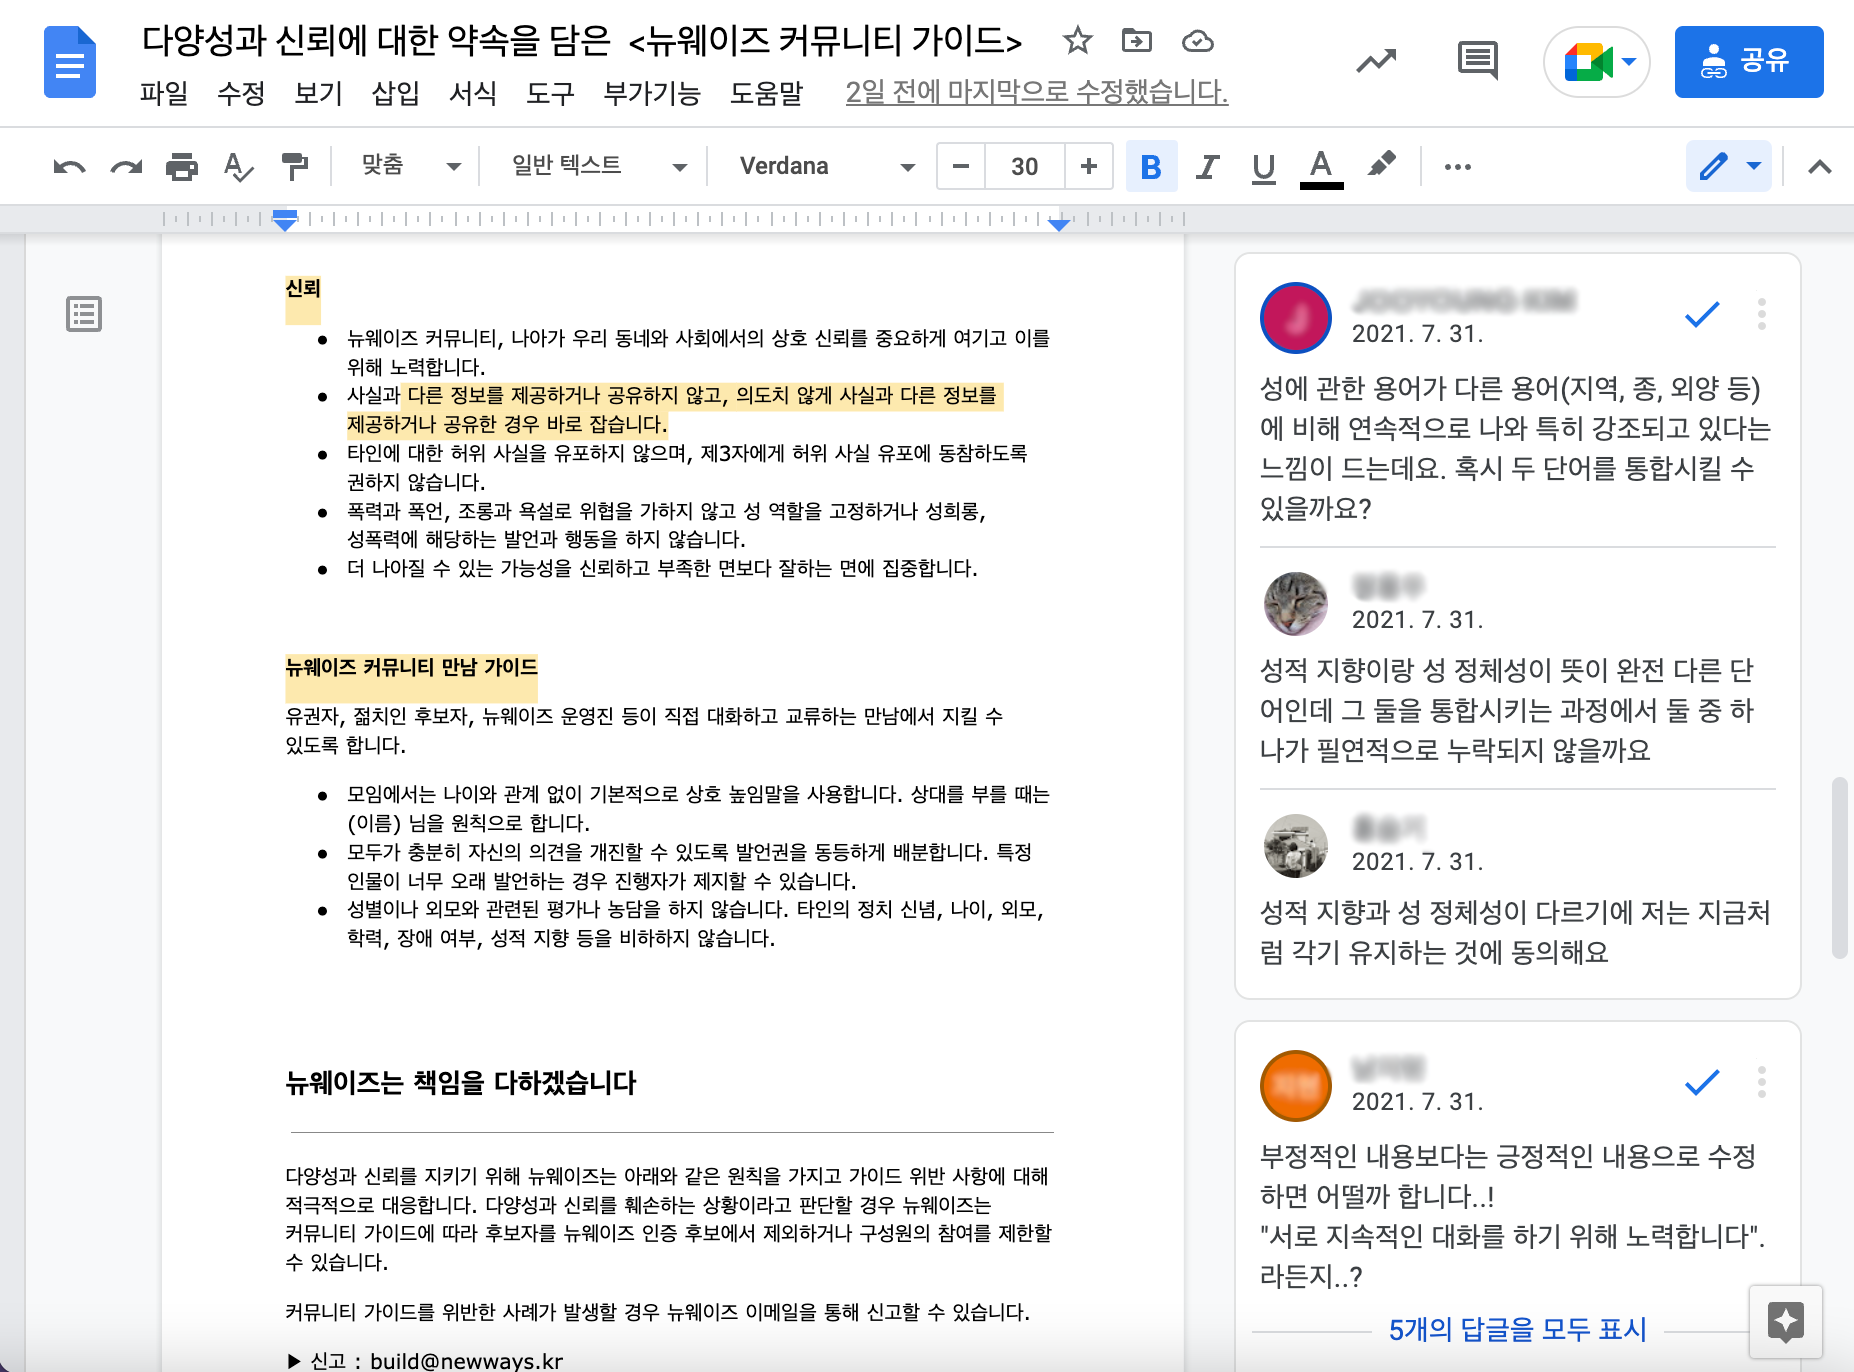Open the 삽입 menu
The width and height of the screenshot is (1854, 1372).
395,93
